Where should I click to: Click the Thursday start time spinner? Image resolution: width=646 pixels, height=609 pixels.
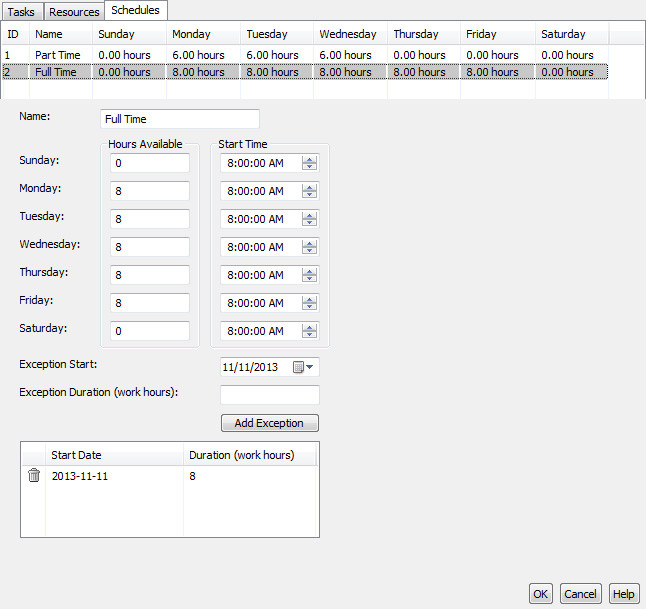coord(309,275)
